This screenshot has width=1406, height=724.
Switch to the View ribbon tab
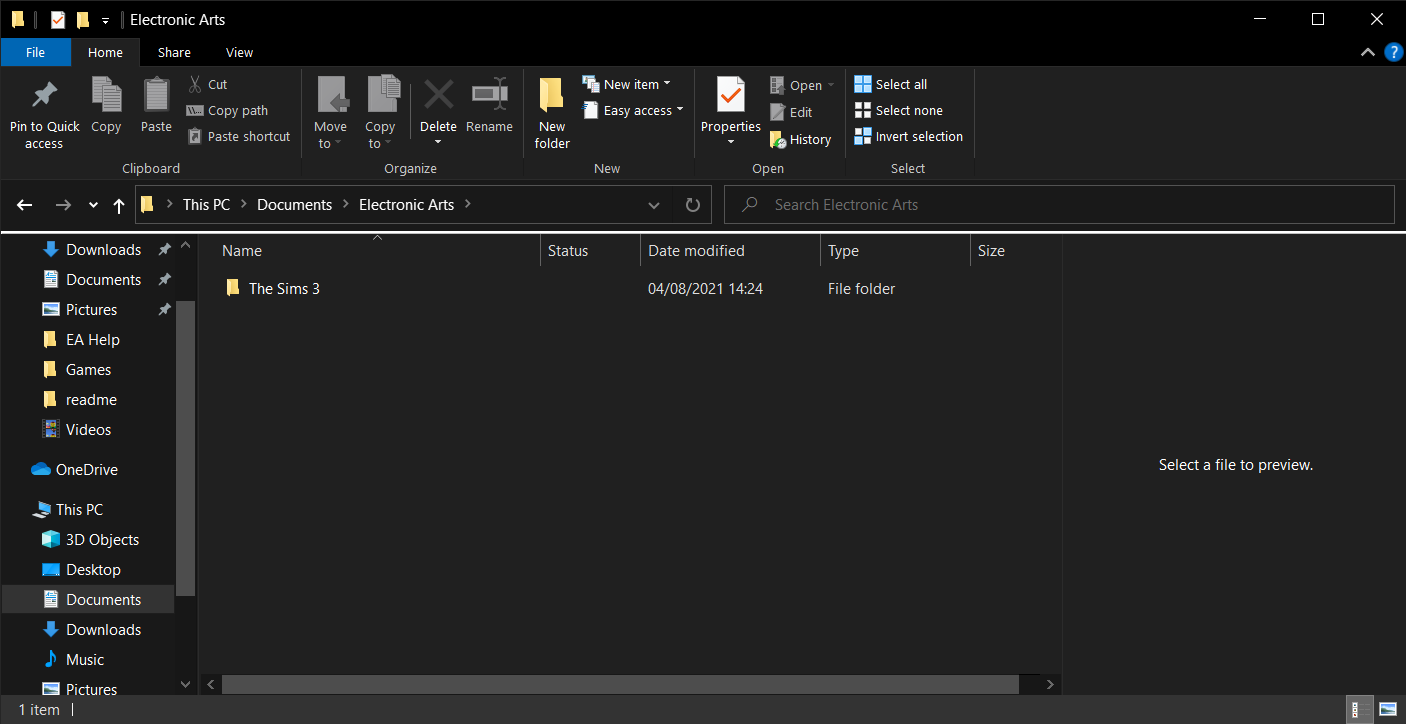click(x=240, y=53)
